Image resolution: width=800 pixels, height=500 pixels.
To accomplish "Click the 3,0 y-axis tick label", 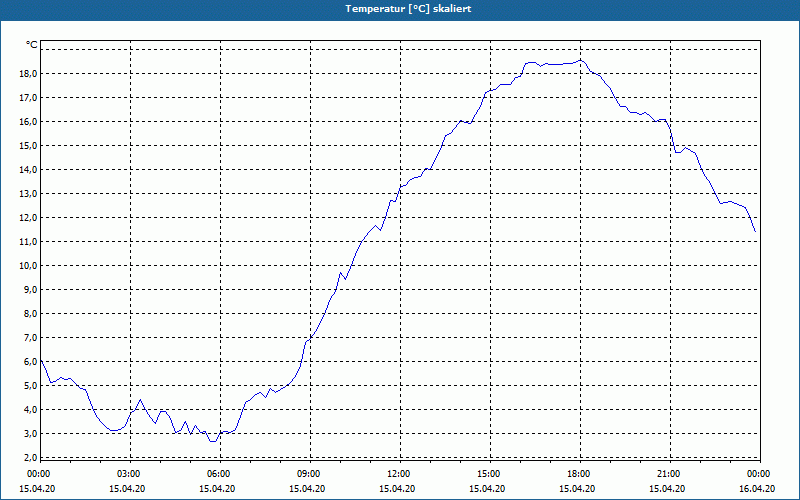I will 31,433.
